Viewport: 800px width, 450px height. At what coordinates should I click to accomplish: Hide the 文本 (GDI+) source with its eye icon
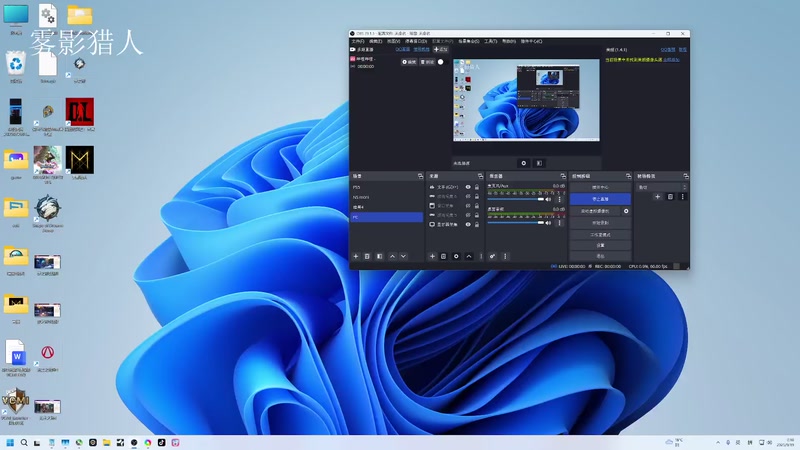coord(468,187)
